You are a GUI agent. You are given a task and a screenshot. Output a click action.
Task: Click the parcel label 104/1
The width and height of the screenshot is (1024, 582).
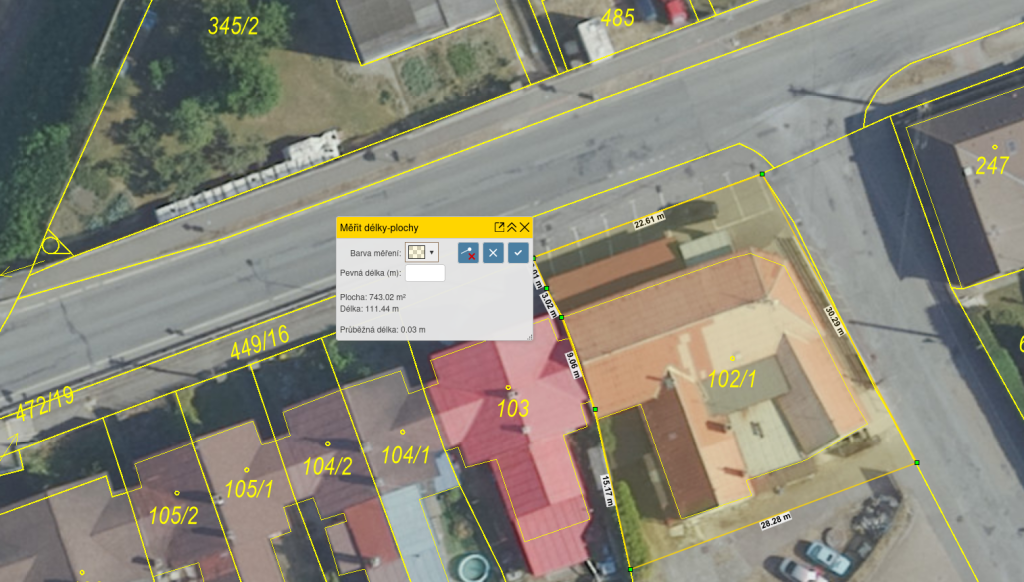pos(405,456)
